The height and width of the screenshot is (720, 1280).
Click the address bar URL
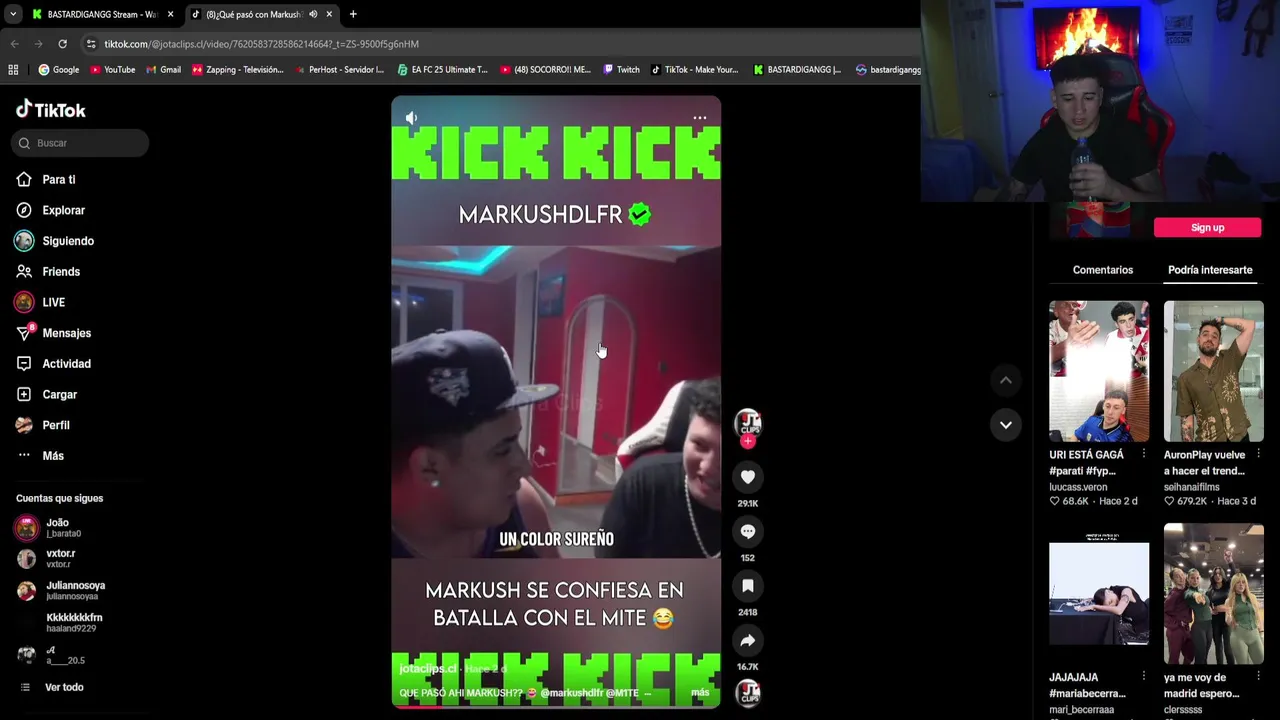(x=262, y=44)
